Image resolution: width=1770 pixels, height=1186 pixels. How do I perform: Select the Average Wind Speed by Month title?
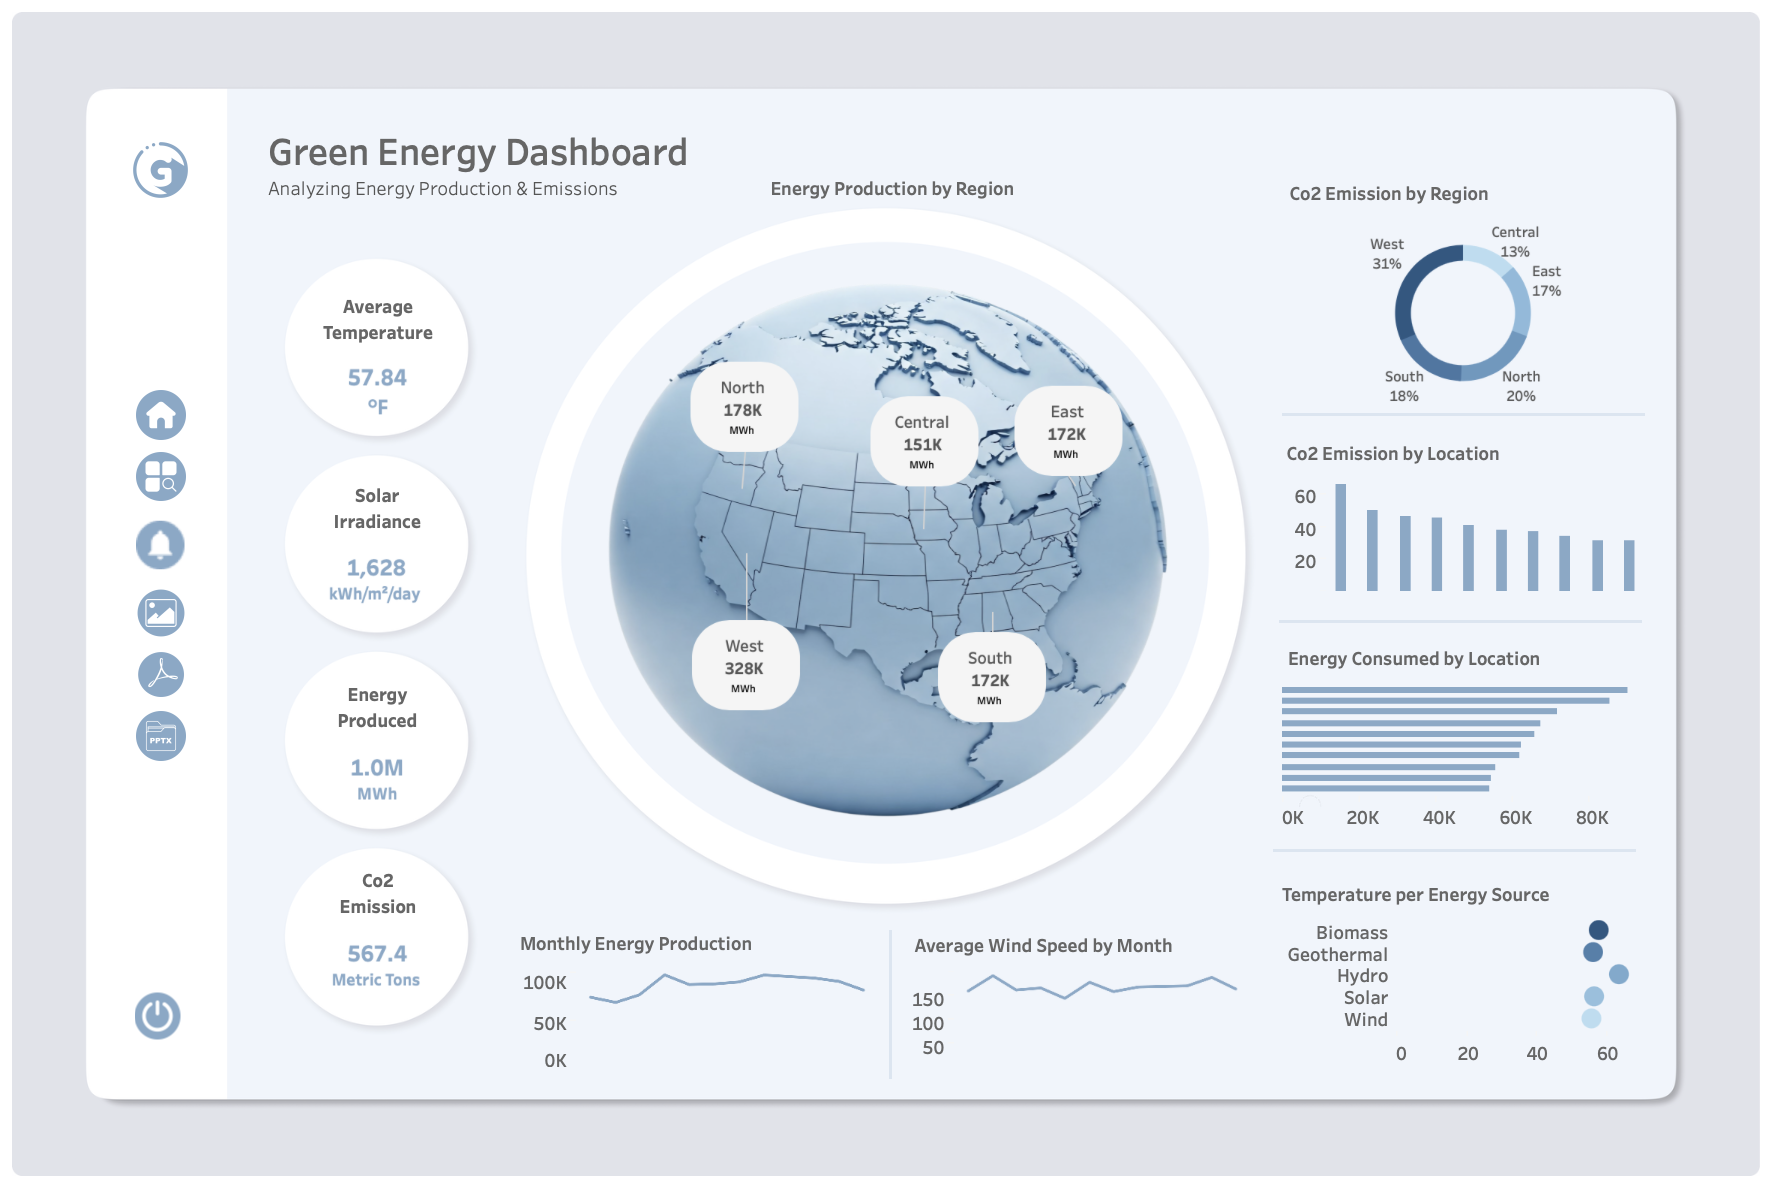pos(1041,945)
